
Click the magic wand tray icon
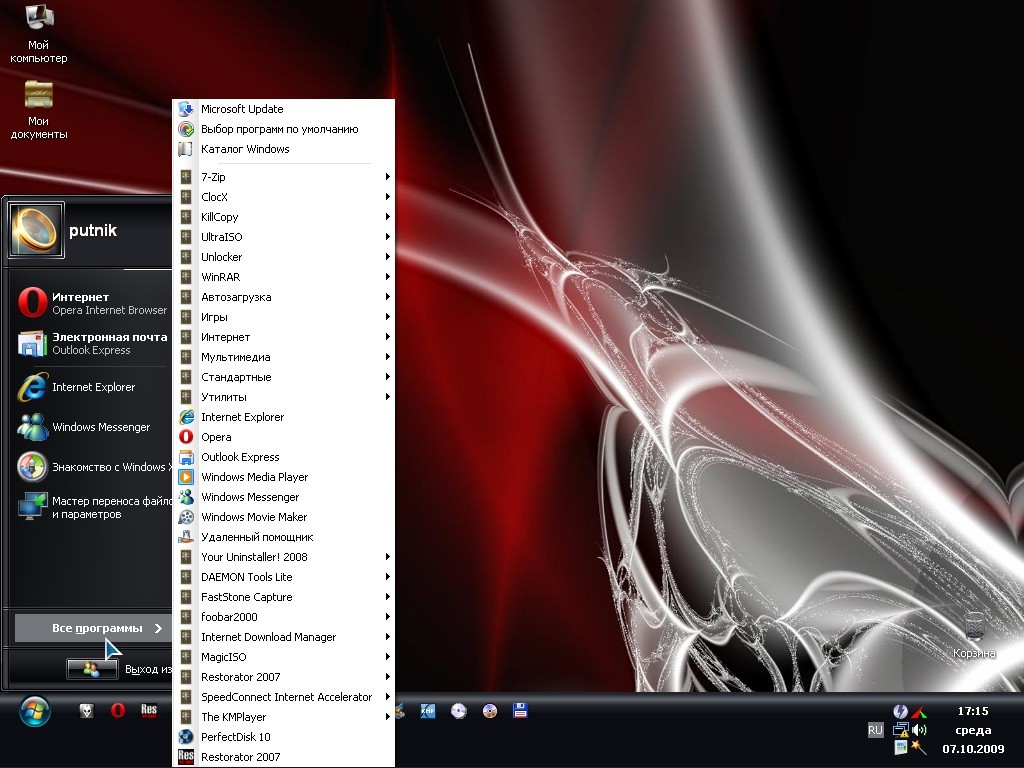pos(920,748)
